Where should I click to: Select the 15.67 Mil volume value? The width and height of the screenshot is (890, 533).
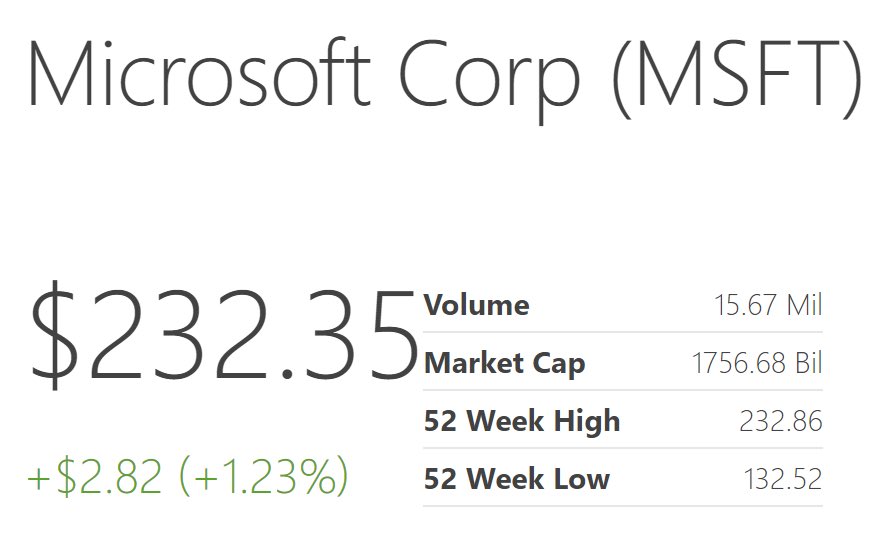pyautogui.click(x=768, y=305)
